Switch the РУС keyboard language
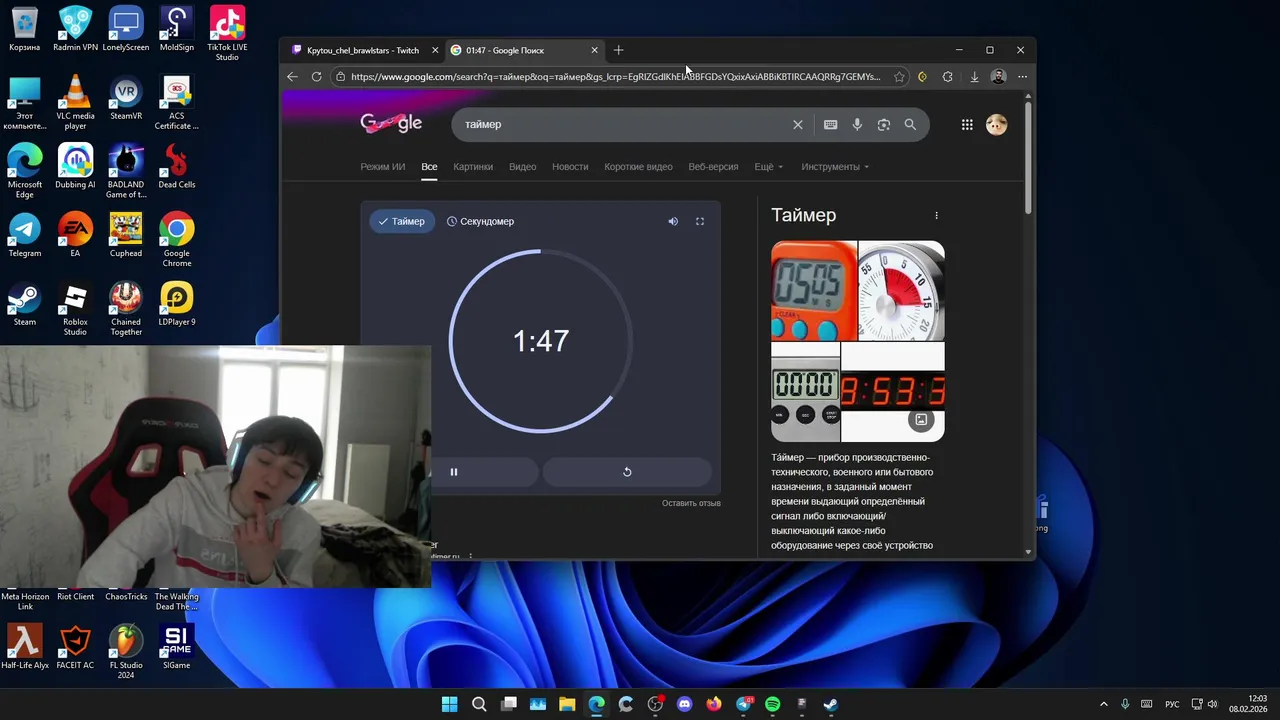 click(1172, 704)
